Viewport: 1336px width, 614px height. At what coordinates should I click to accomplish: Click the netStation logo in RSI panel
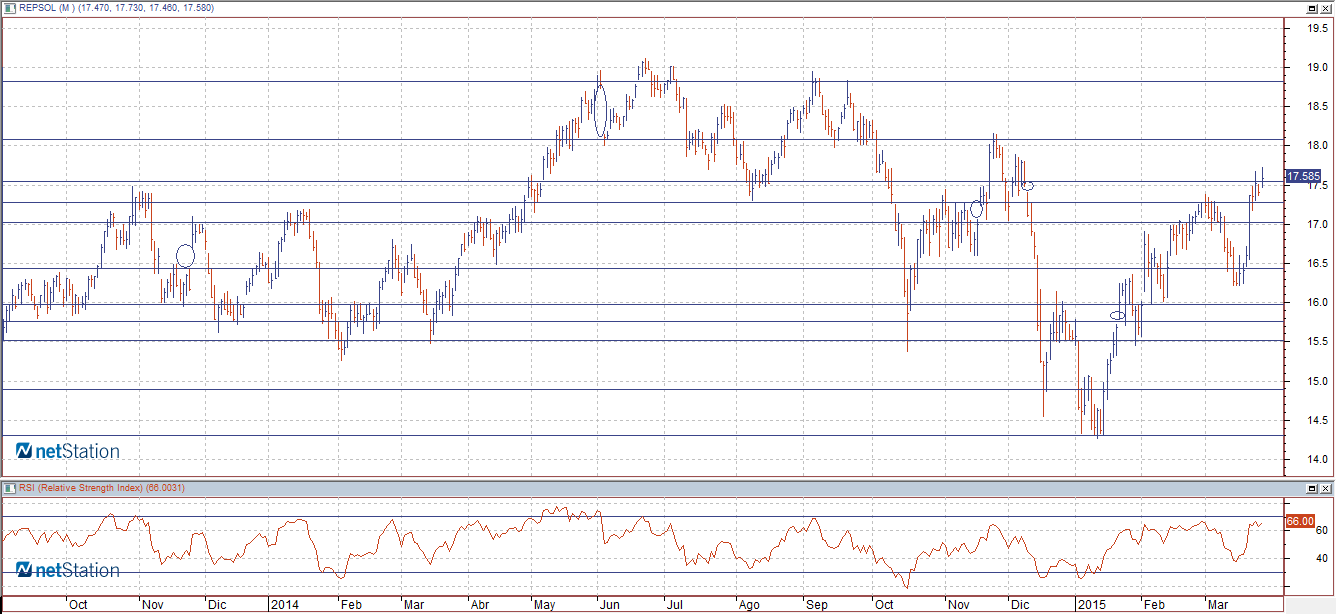pyautogui.click(x=67, y=570)
